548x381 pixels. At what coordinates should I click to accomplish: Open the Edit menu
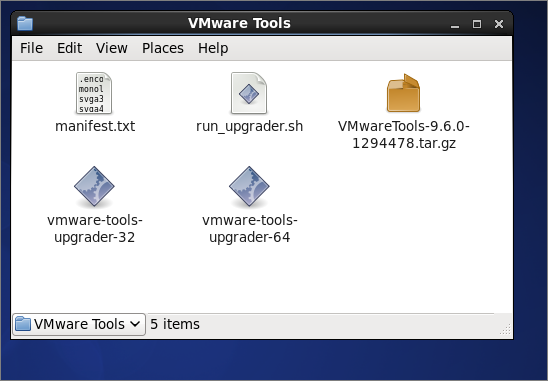click(x=70, y=48)
